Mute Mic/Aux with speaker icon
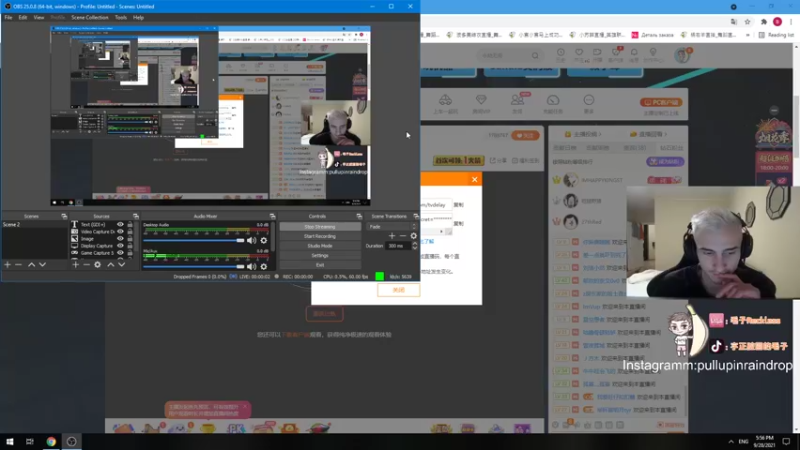This screenshot has width=800, height=450. pos(252,266)
